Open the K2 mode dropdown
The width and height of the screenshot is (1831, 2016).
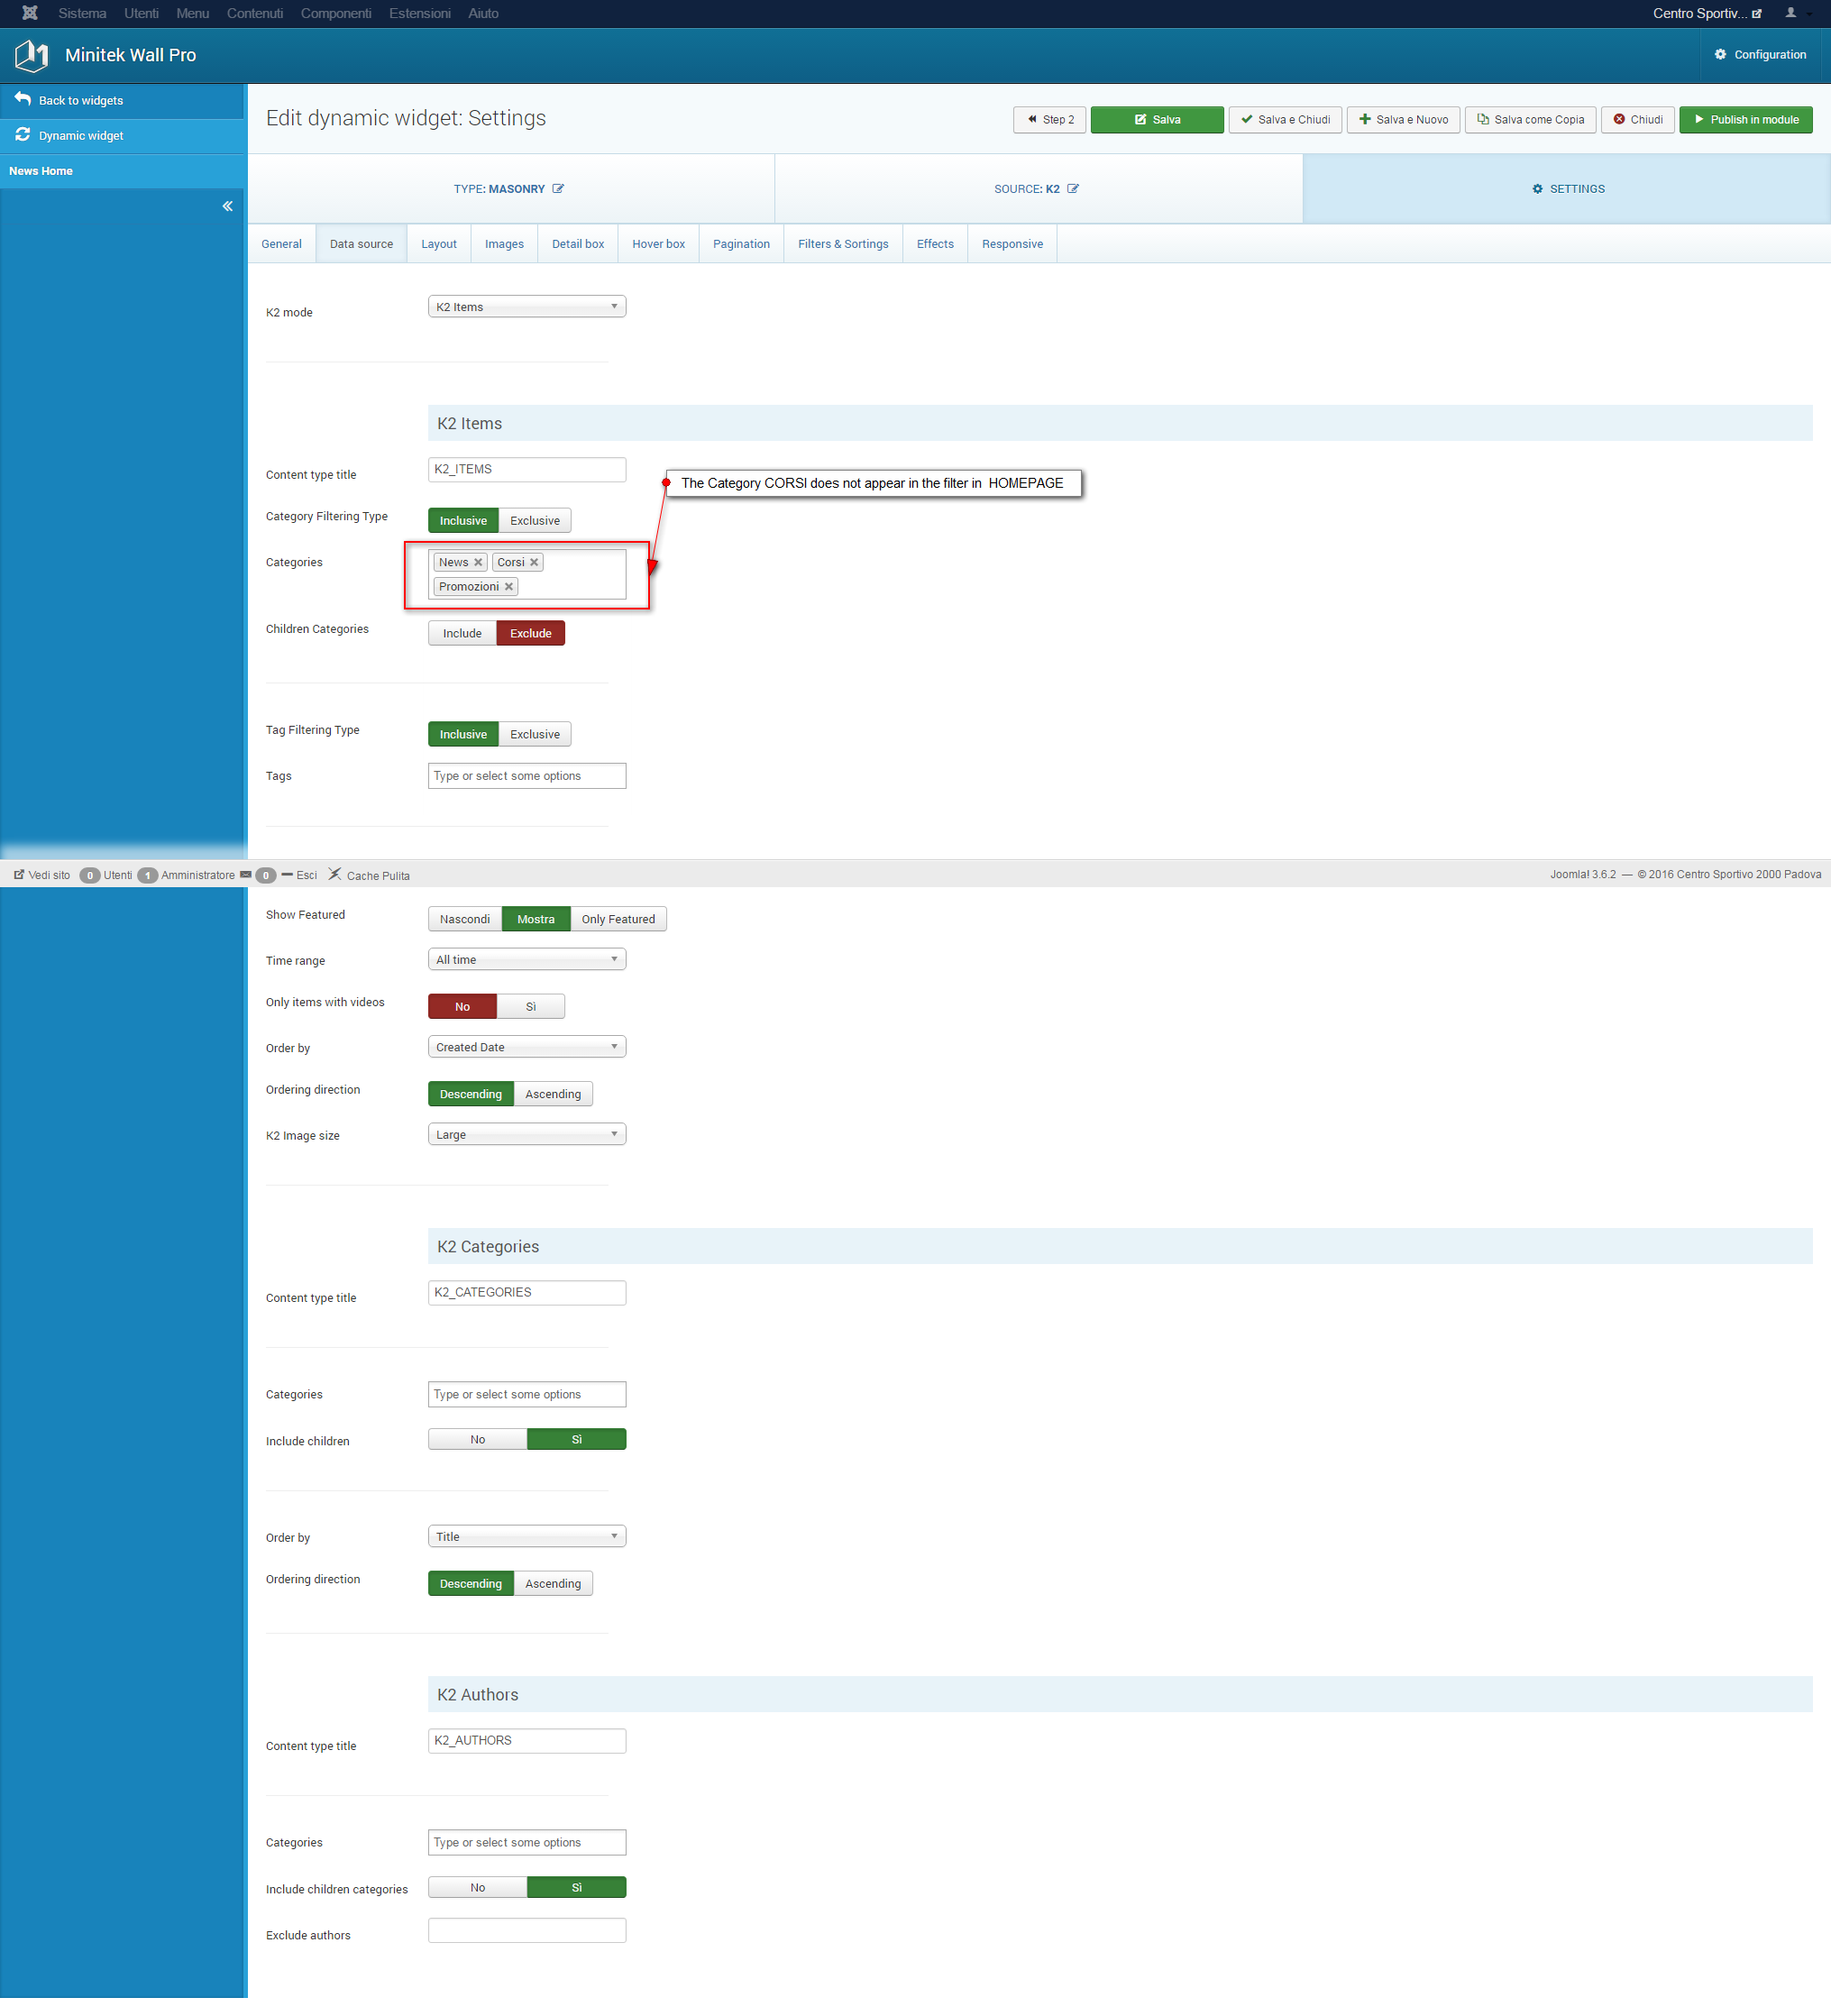tap(527, 307)
